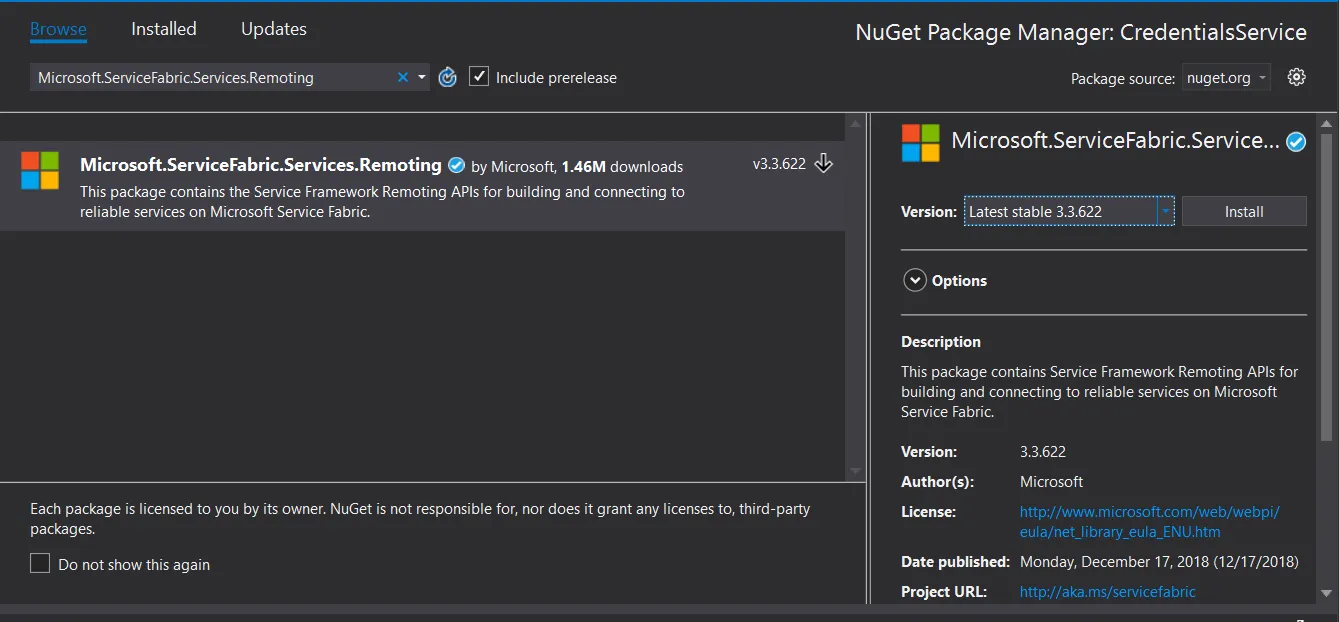
Task: Expand the Options section
Action: (915, 281)
